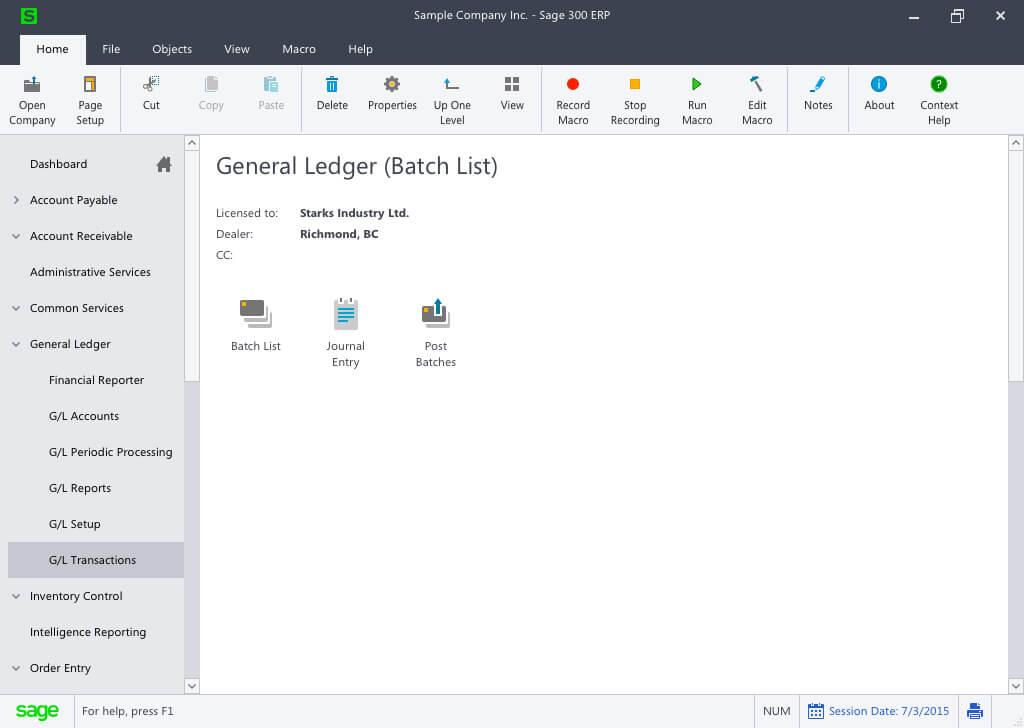
Task: Run the current macro
Action: (697, 95)
